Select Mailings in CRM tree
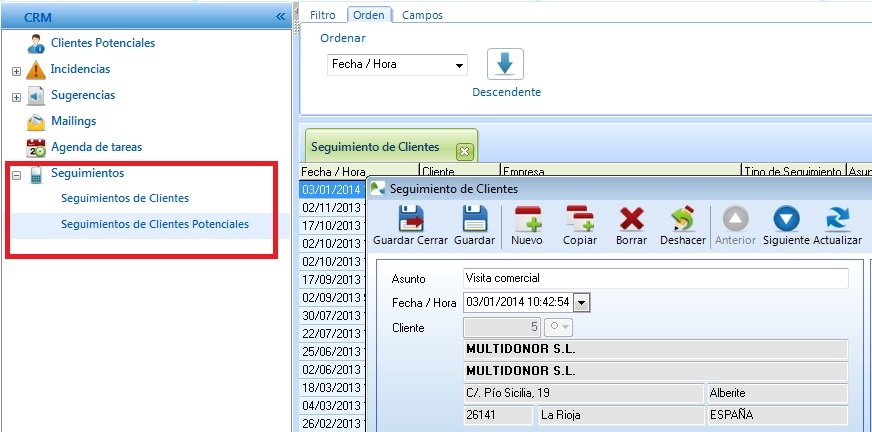The height and width of the screenshot is (432, 872). click(x=73, y=121)
